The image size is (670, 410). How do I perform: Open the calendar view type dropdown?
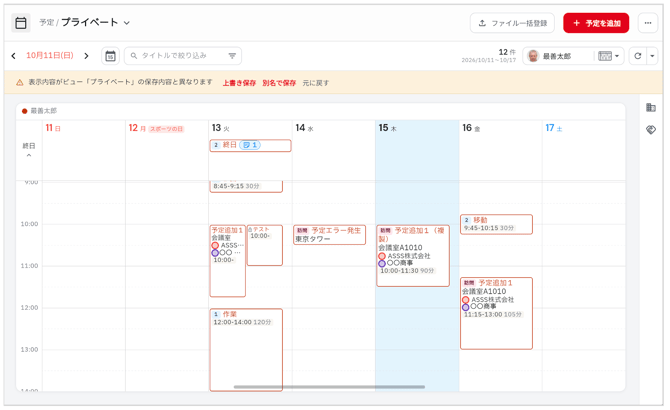point(609,56)
